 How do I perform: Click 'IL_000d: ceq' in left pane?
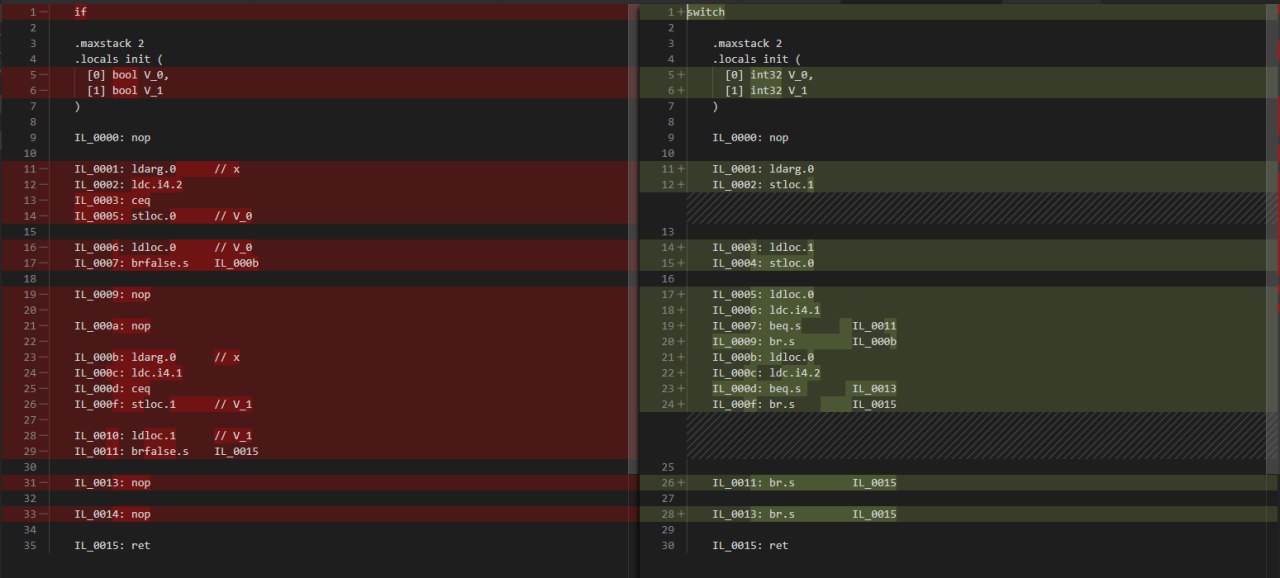click(x=112, y=388)
